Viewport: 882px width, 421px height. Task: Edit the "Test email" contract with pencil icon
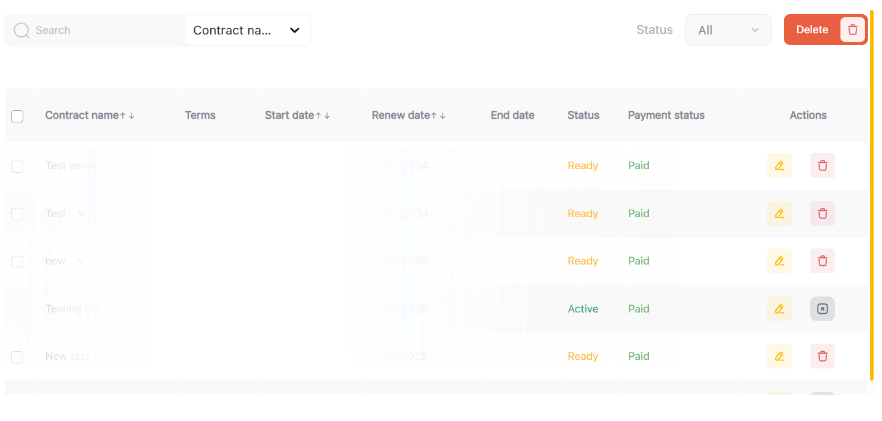pos(779,166)
